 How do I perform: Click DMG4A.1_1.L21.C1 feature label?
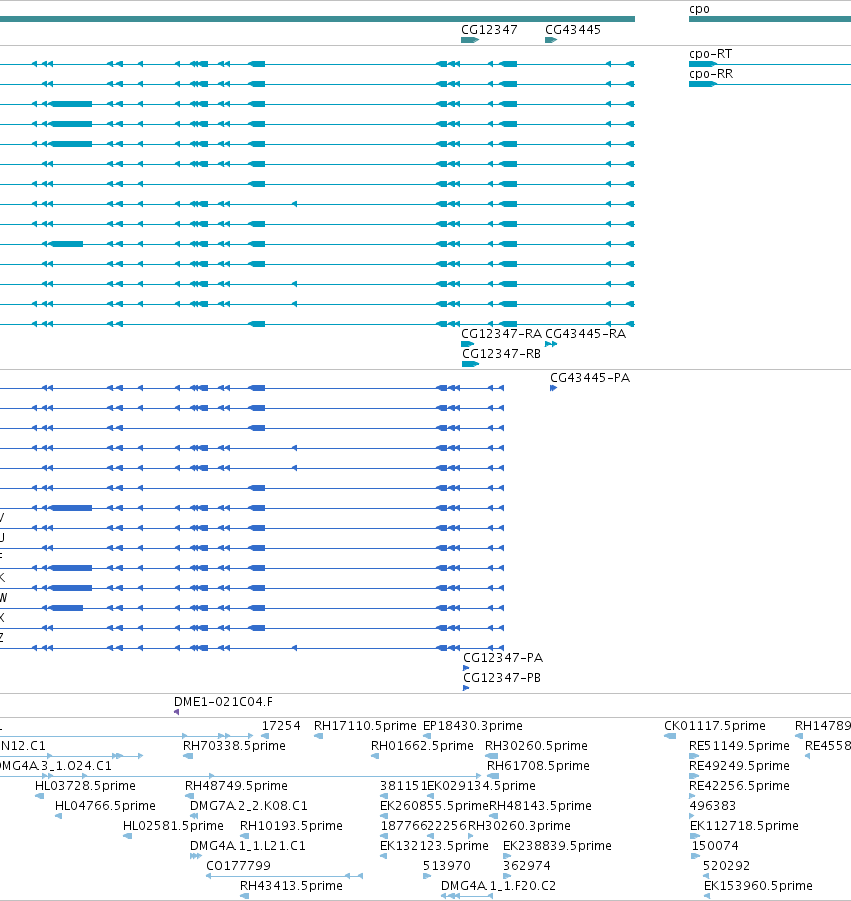[248, 846]
